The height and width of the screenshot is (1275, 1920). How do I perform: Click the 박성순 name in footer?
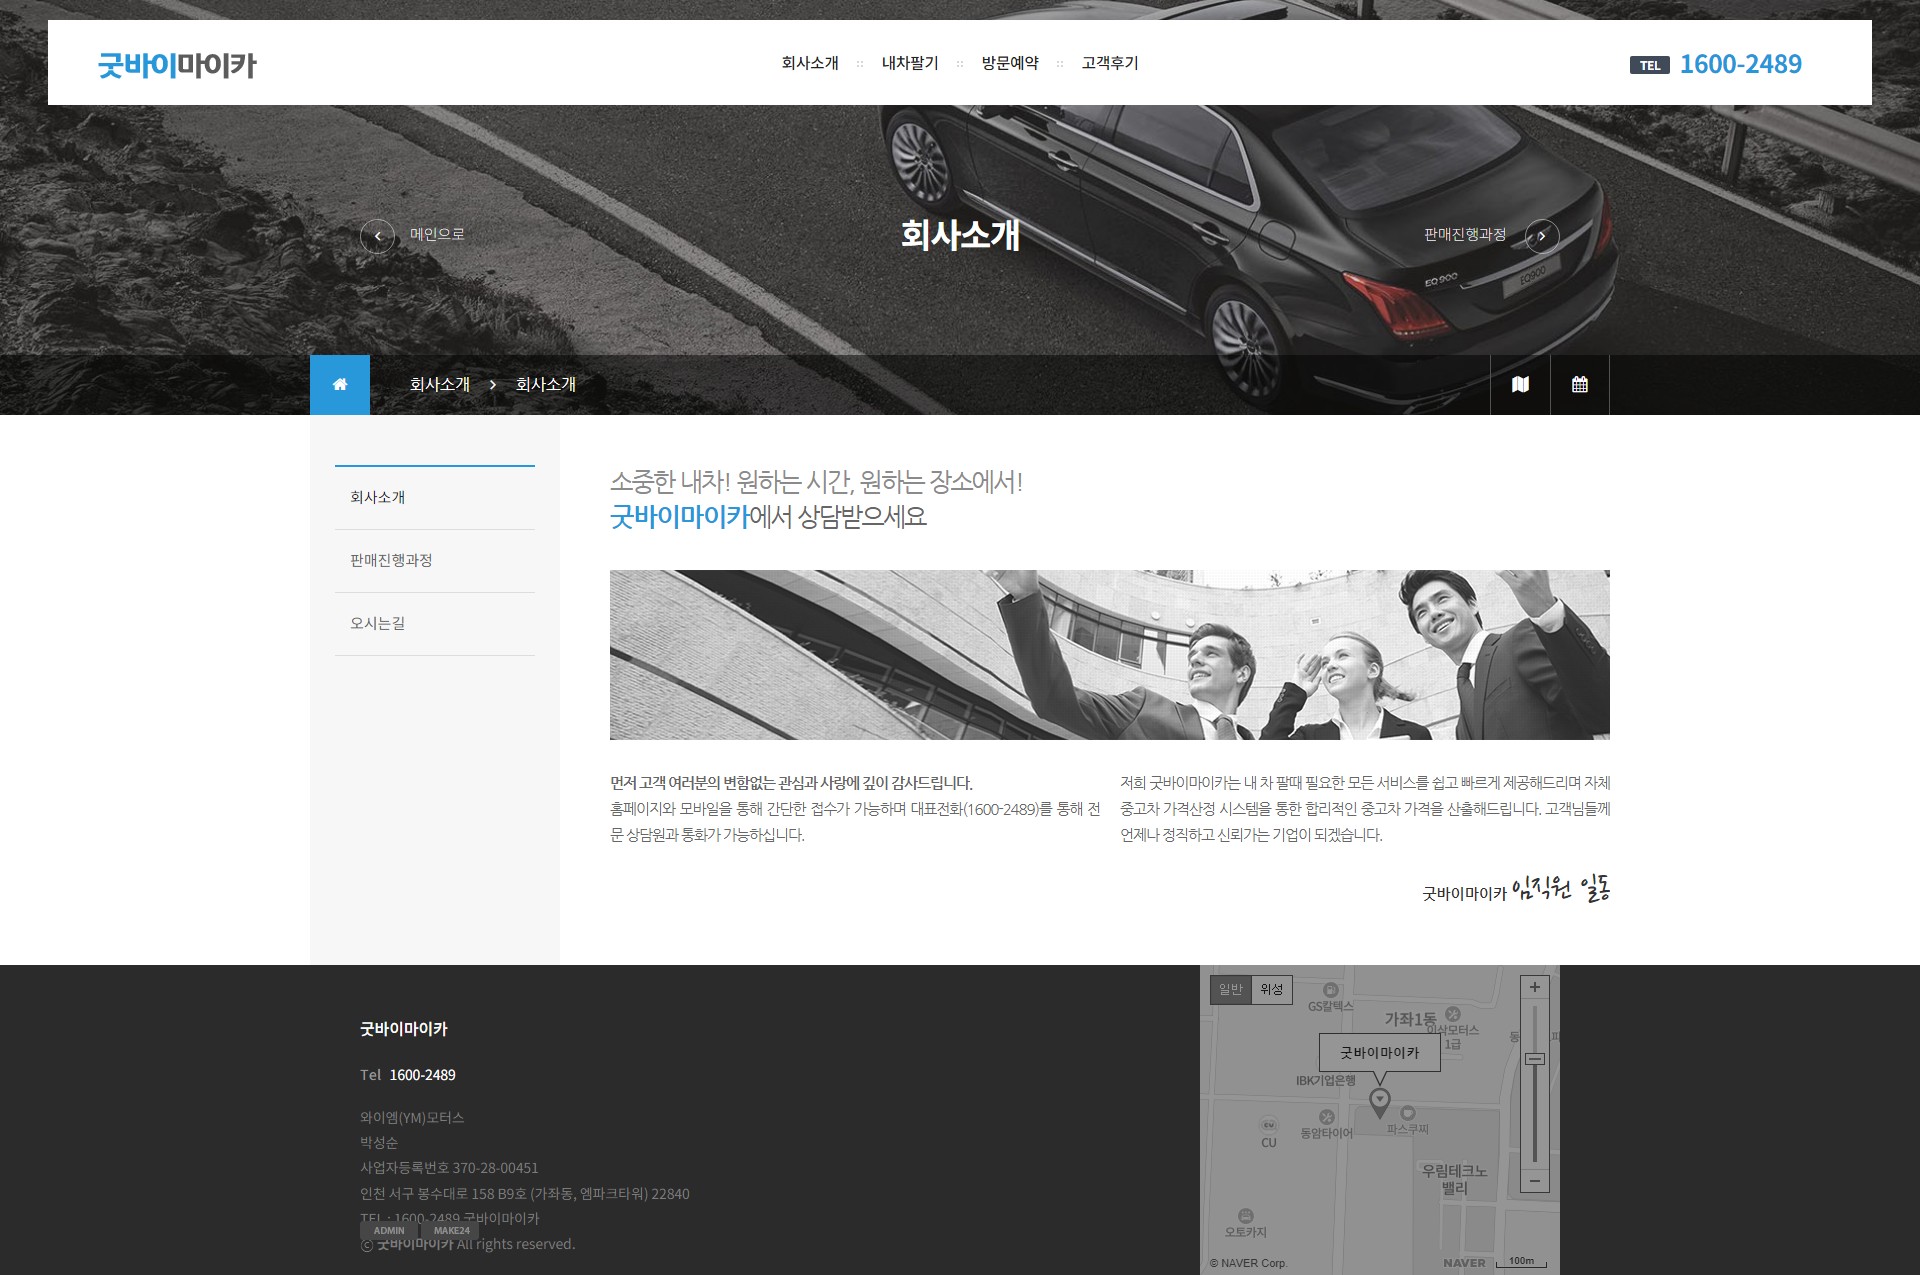[x=379, y=1143]
